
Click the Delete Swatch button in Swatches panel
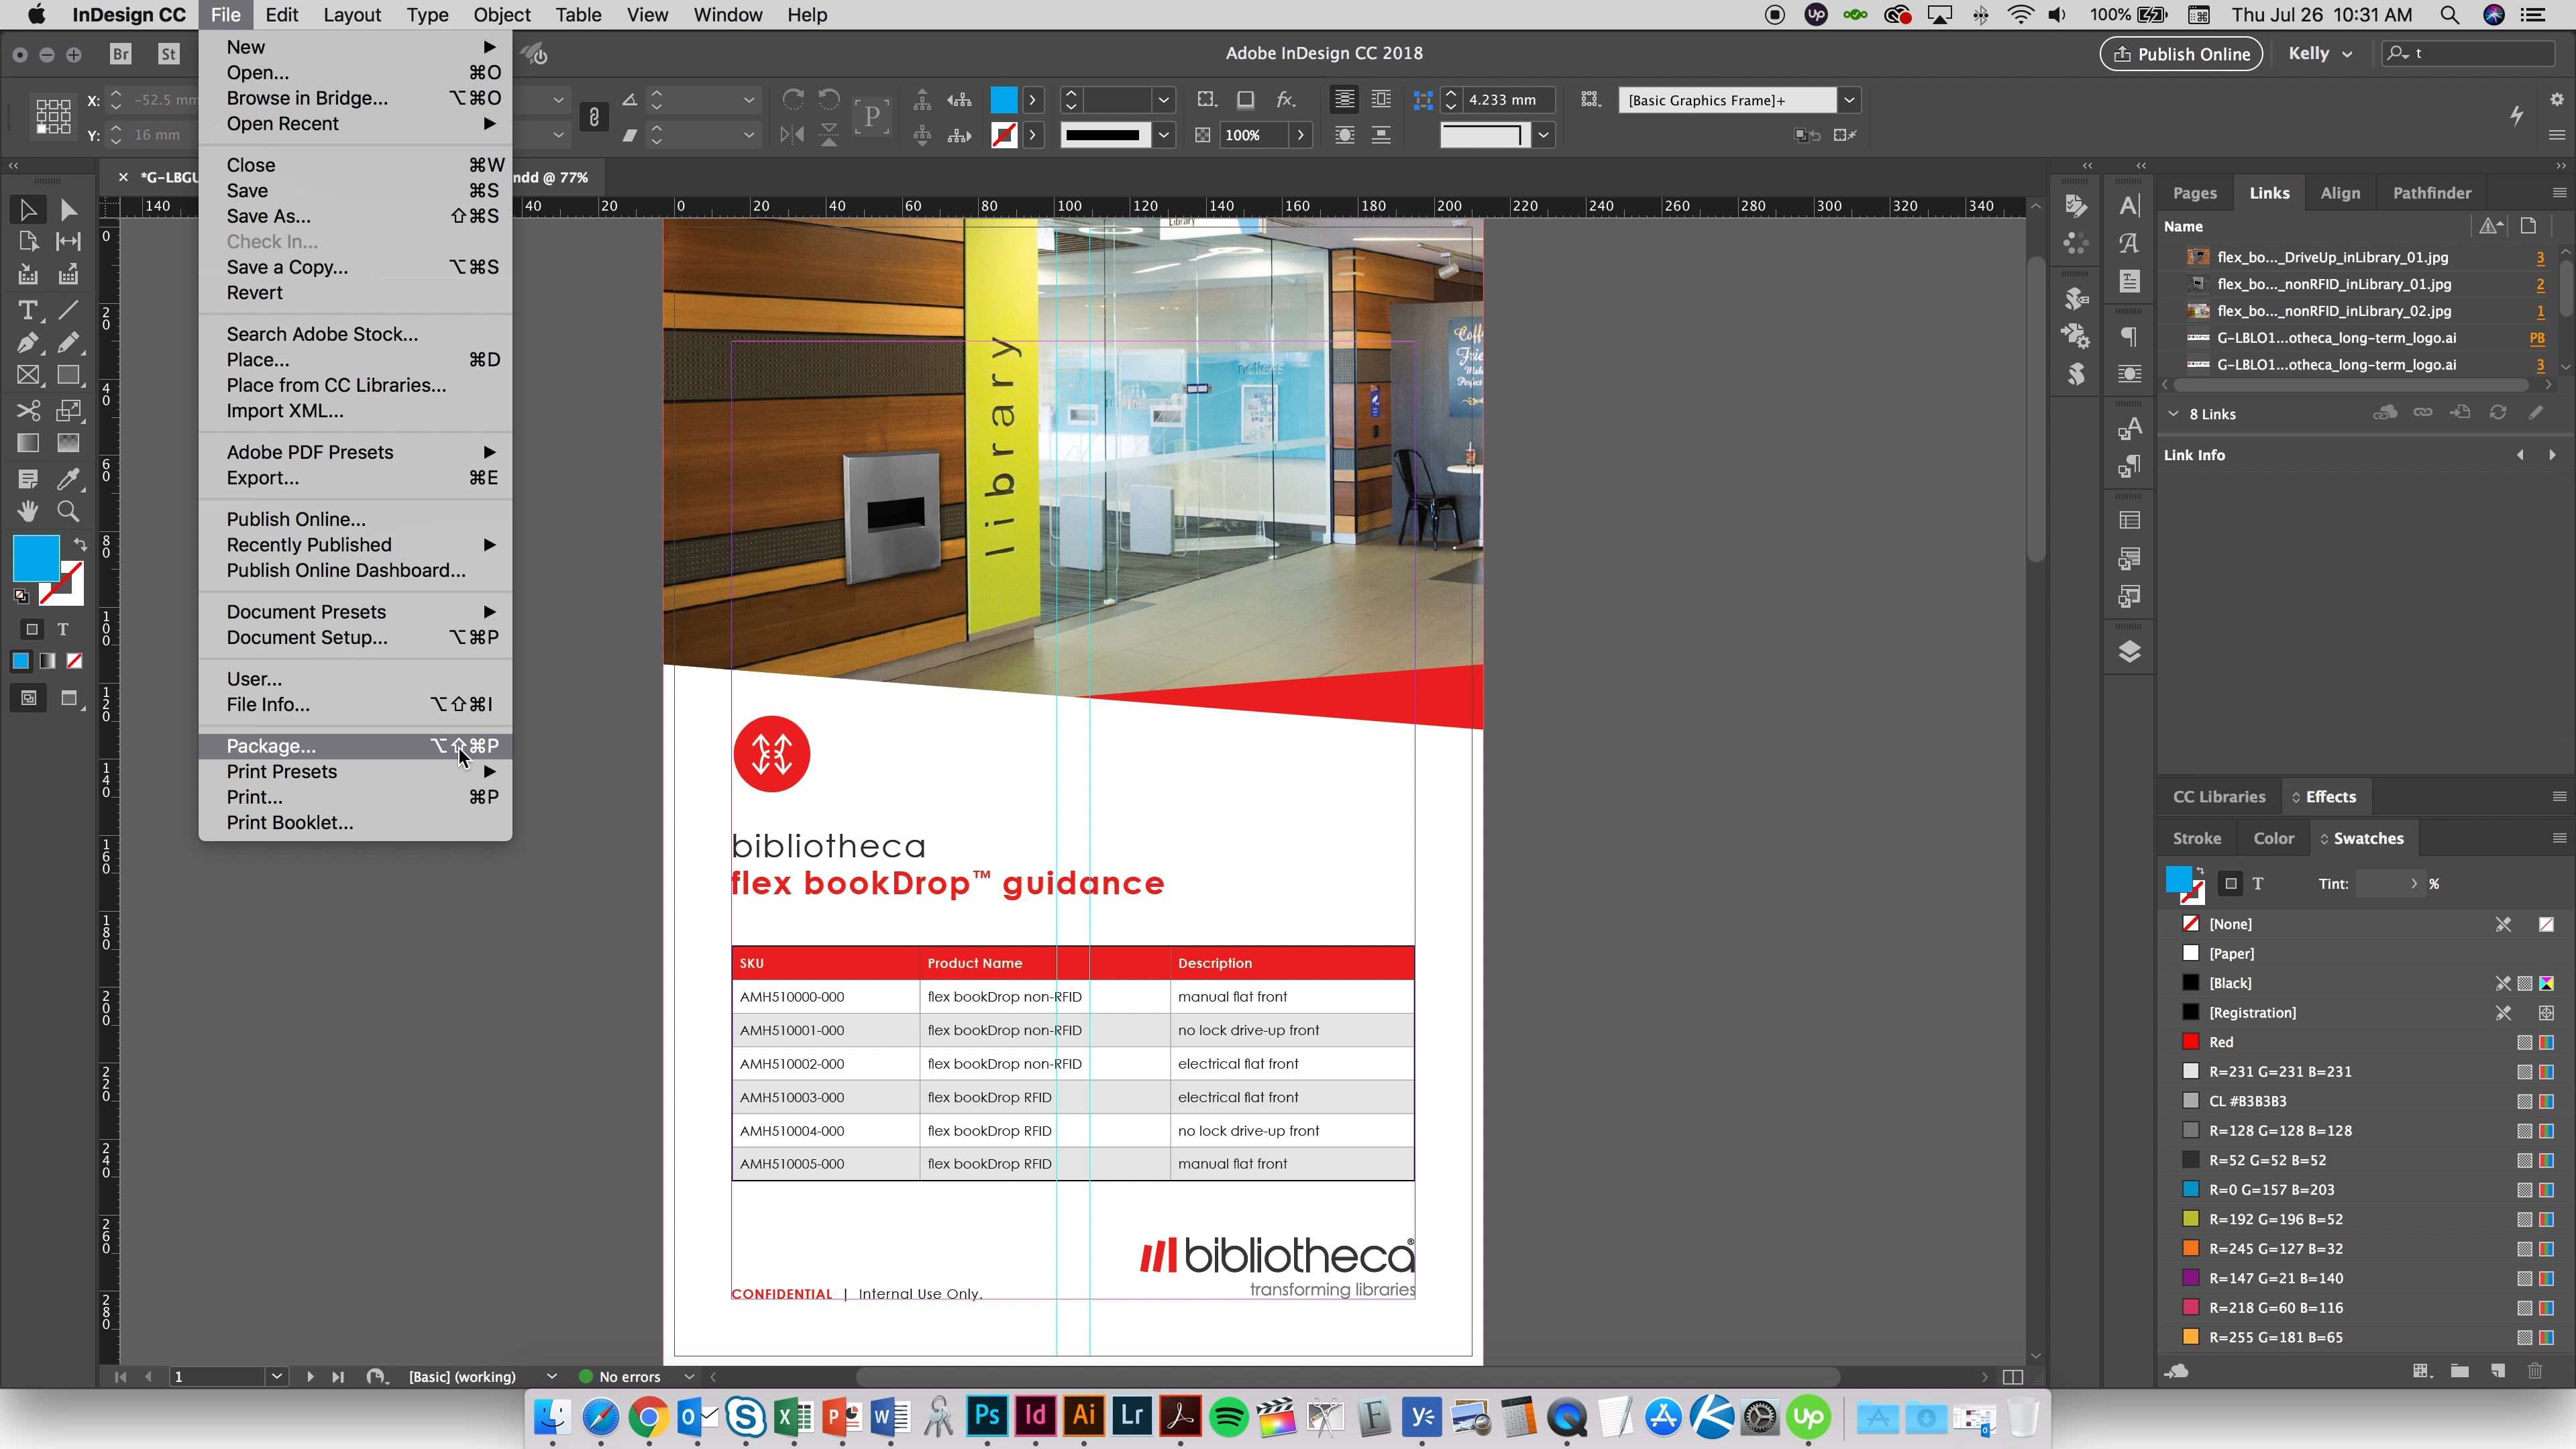tap(2536, 1370)
